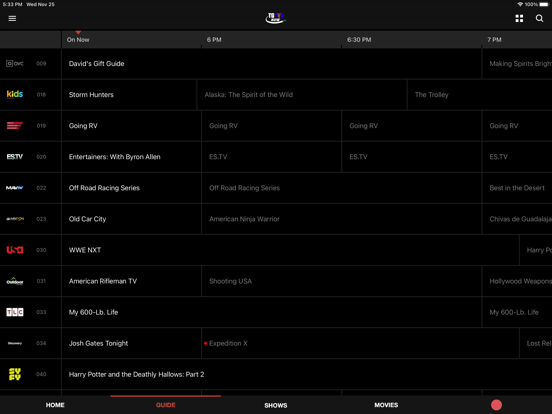552x414 pixels.
Task: Open Shooting USA listing
Action: [x=341, y=281]
